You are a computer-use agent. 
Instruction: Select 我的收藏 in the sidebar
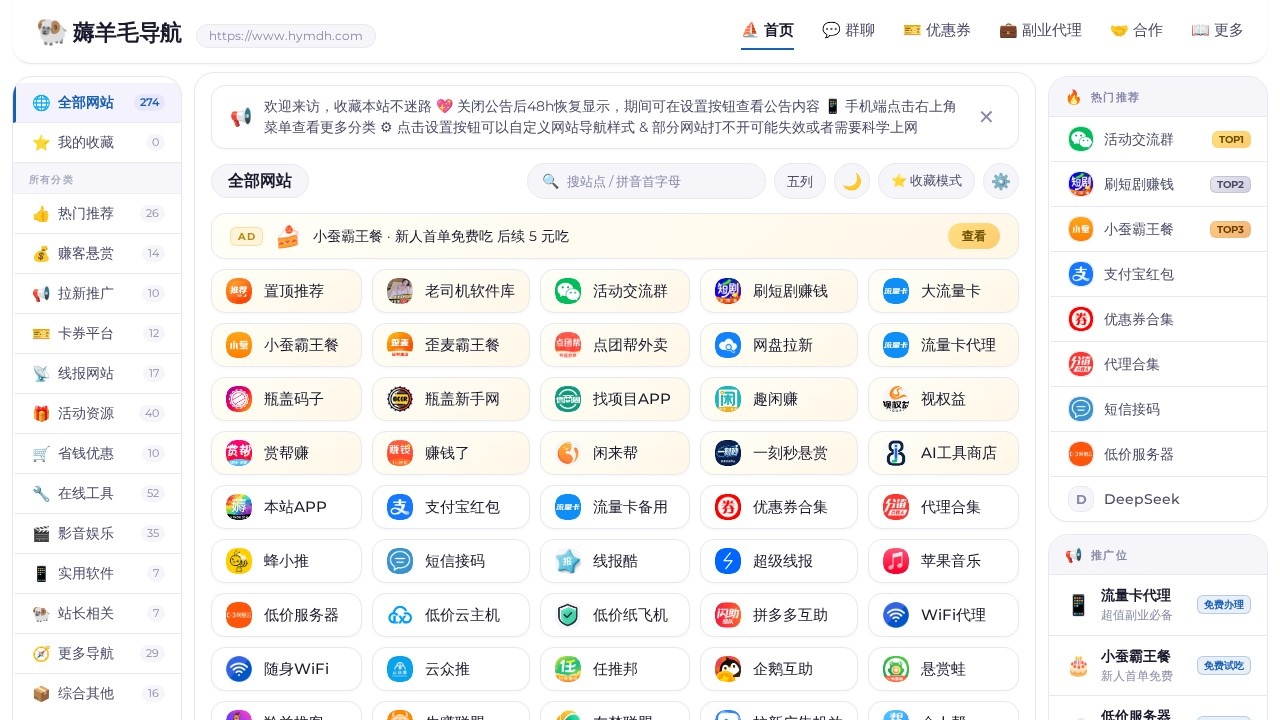tap(98, 142)
